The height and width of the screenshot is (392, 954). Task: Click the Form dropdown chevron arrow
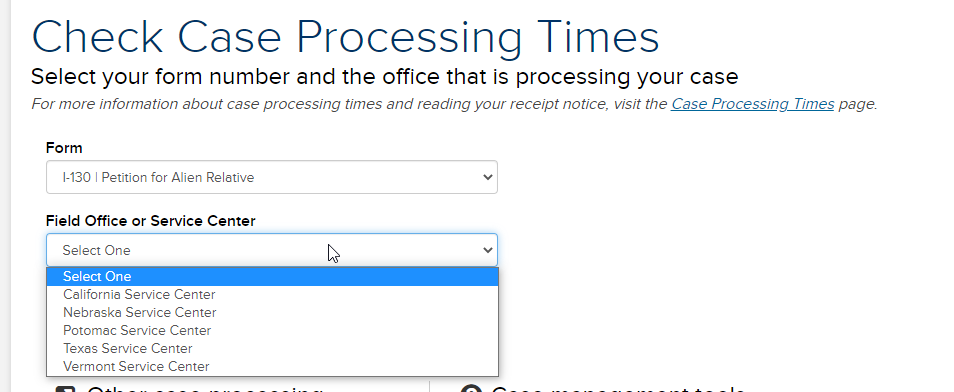(x=487, y=177)
